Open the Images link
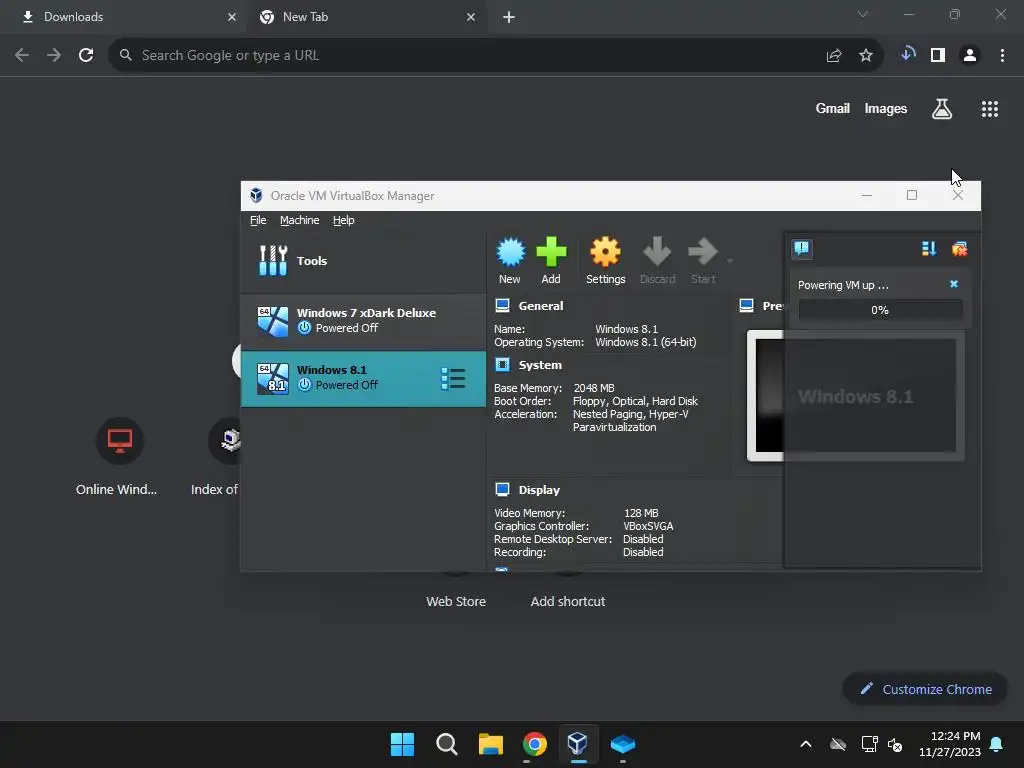The image size is (1024, 768). [x=886, y=108]
